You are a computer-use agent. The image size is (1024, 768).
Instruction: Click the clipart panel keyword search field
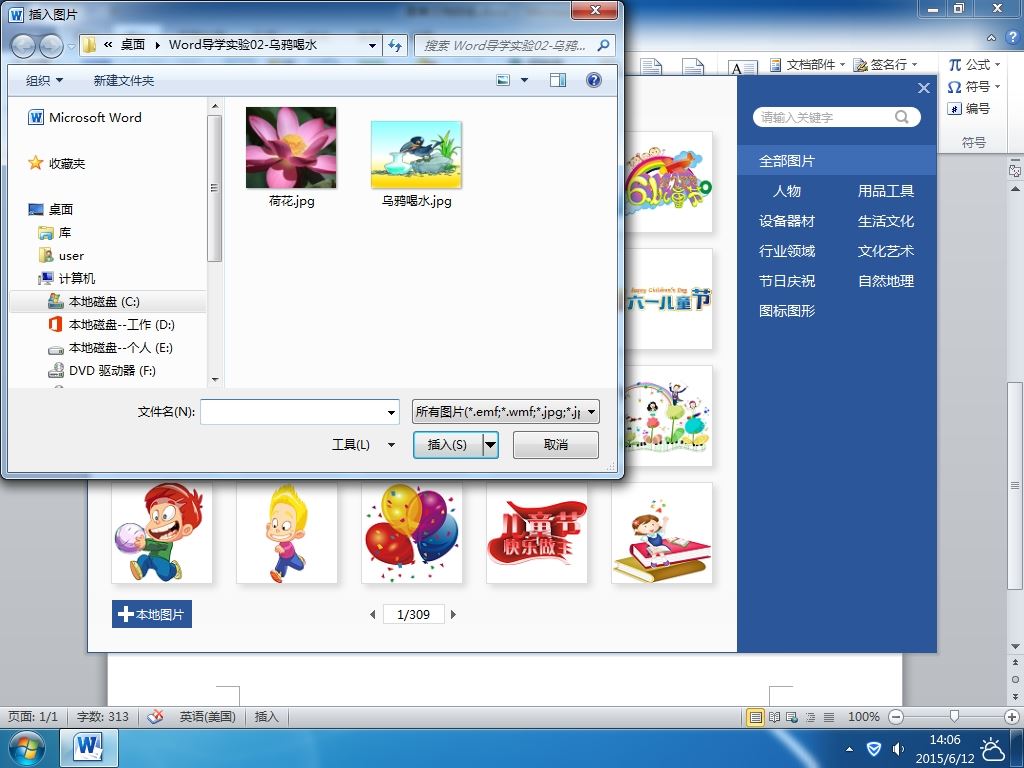(824, 117)
